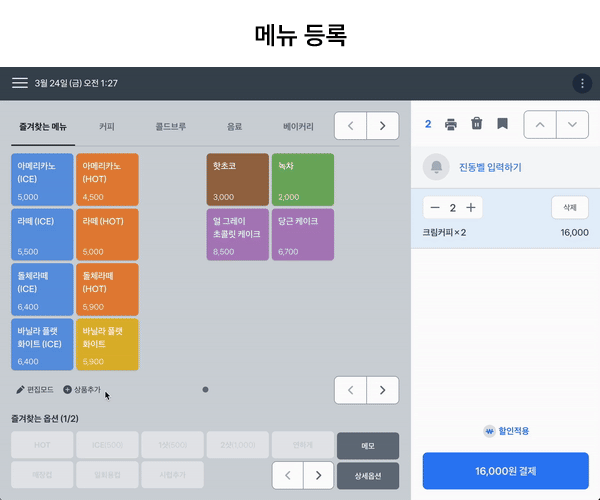Click the 삭제 button for 크림커피
600x500 pixels.
point(570,208)
